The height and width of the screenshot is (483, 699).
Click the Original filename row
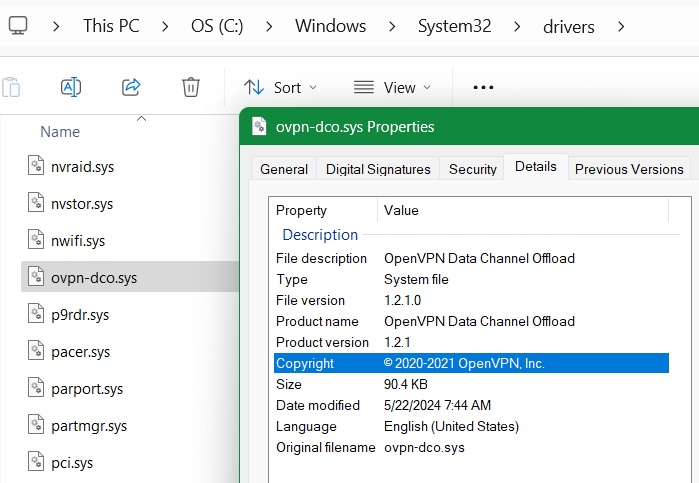(x=471, y=447)
